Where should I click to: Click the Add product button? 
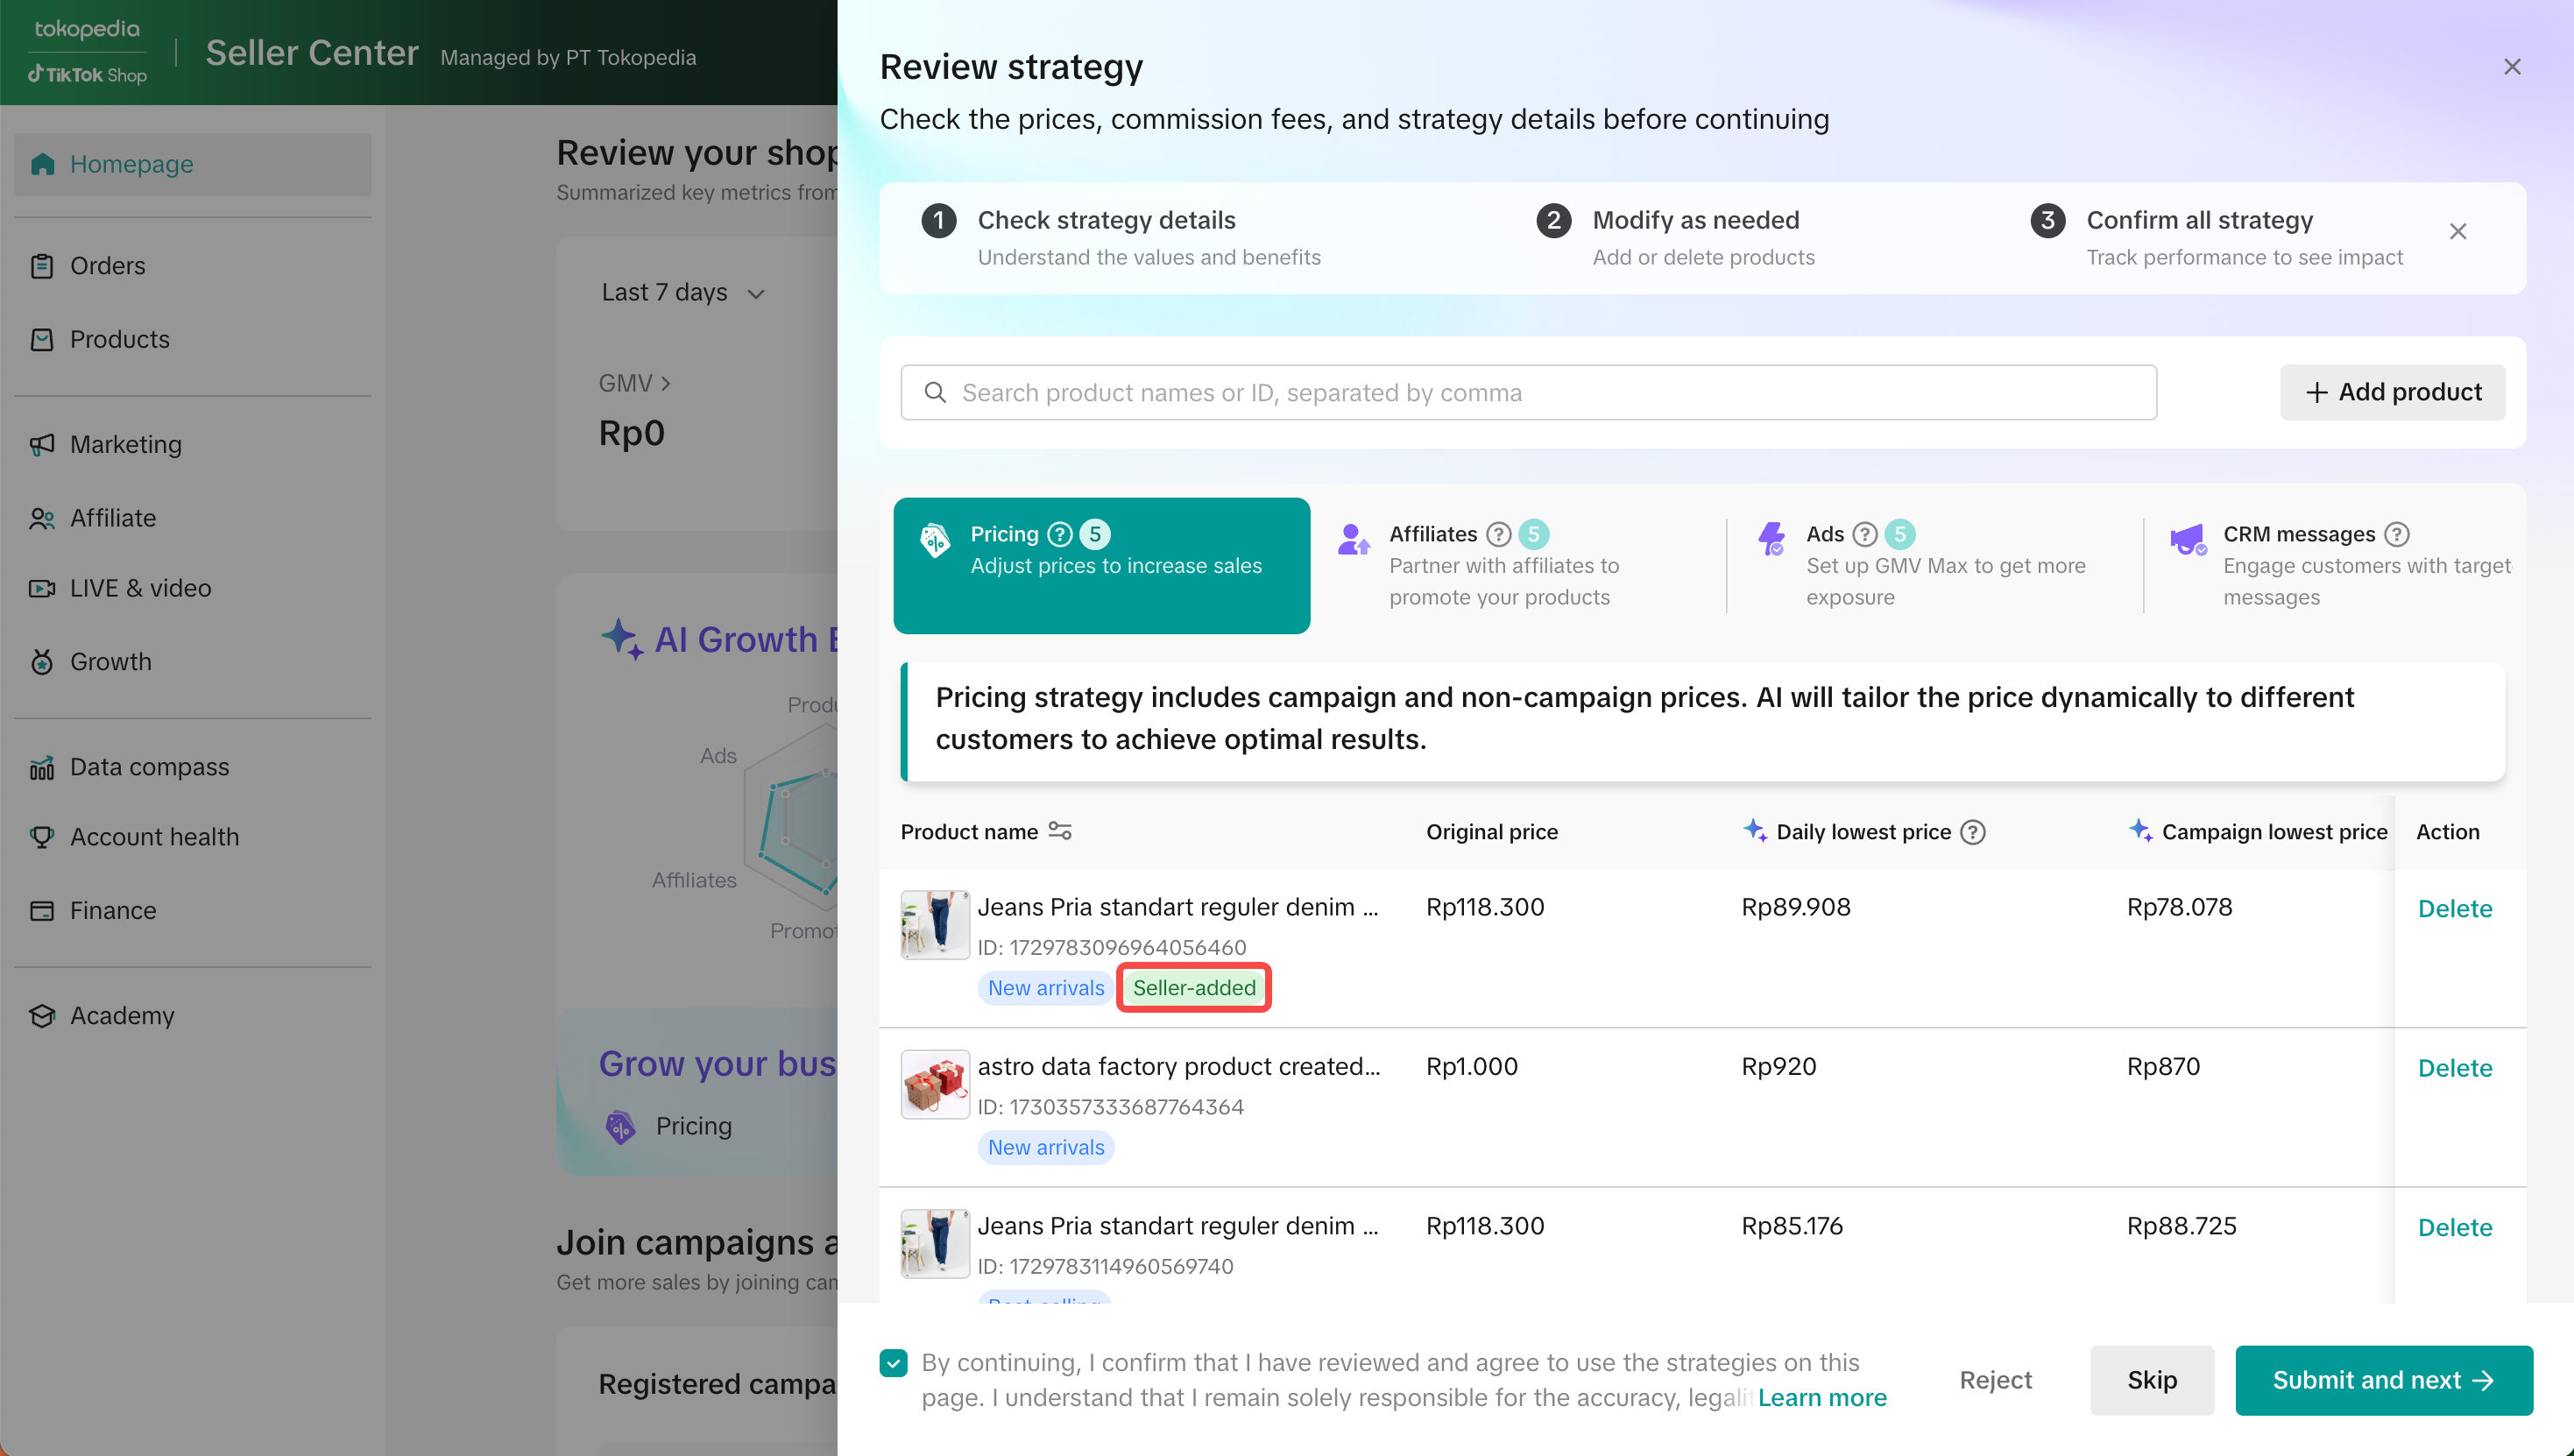[2392, 392]
